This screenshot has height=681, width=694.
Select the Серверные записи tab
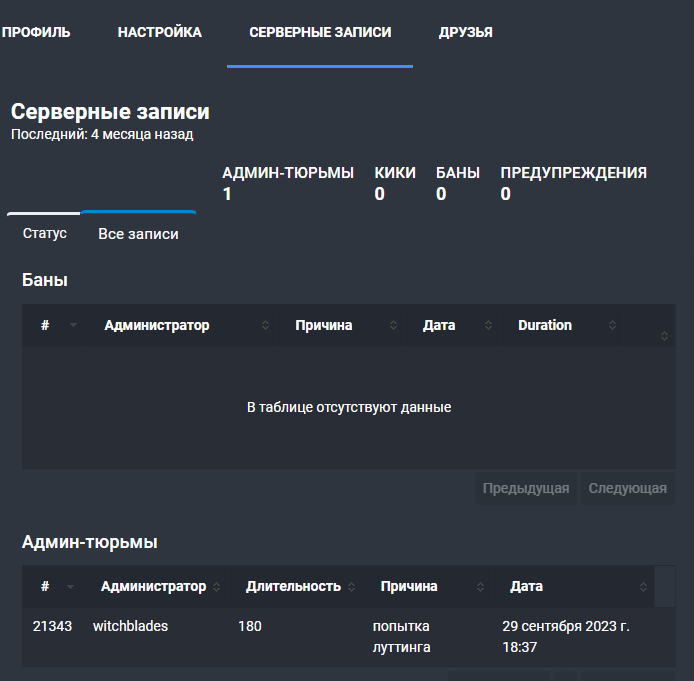pyautogui.click(x=320, y=32)
